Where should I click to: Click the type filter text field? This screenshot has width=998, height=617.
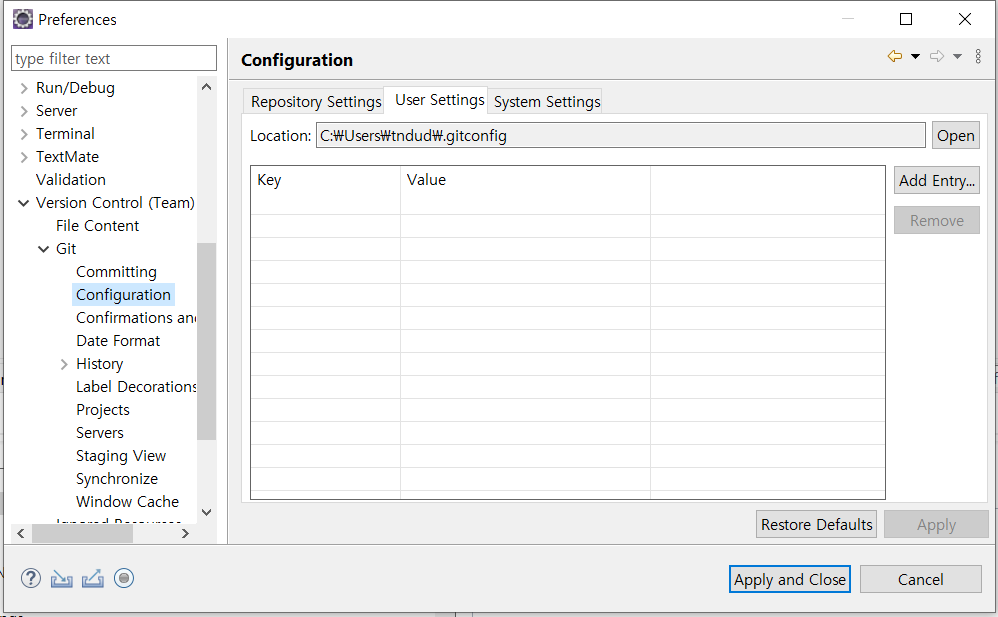coord(114,59)
